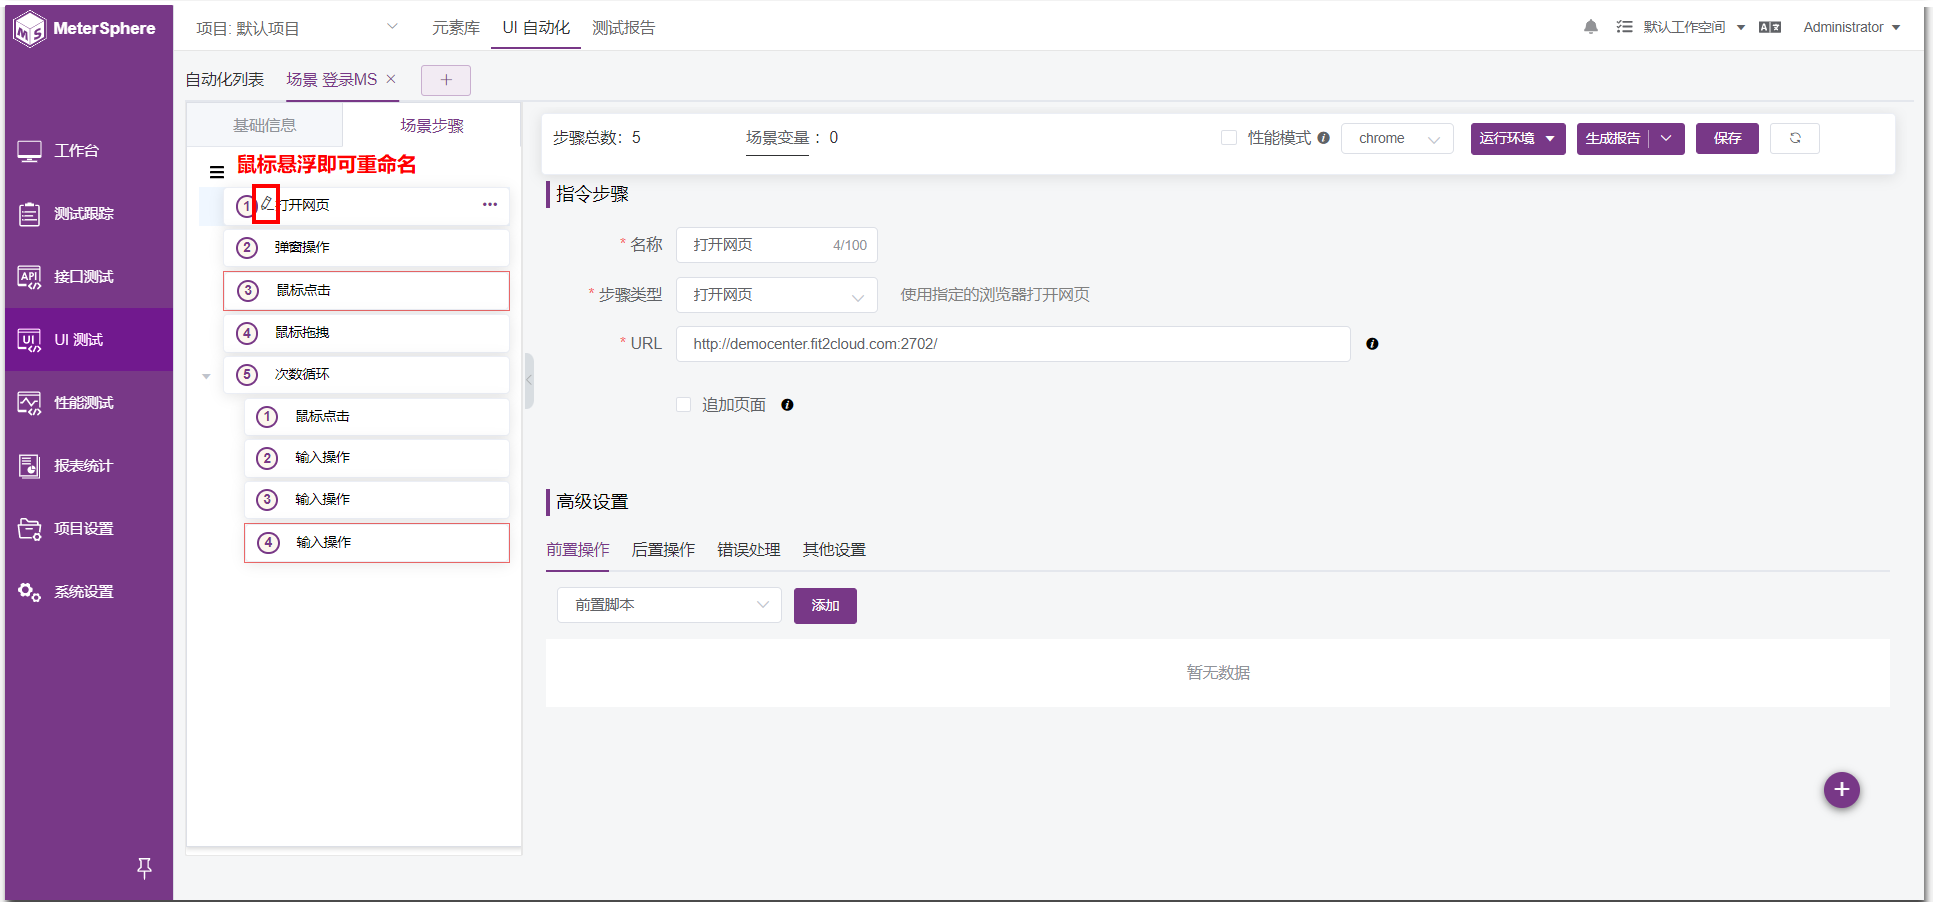Close the 场景 登录MS tab
This screenshot has height=909, width=1933.
(391, 79)
